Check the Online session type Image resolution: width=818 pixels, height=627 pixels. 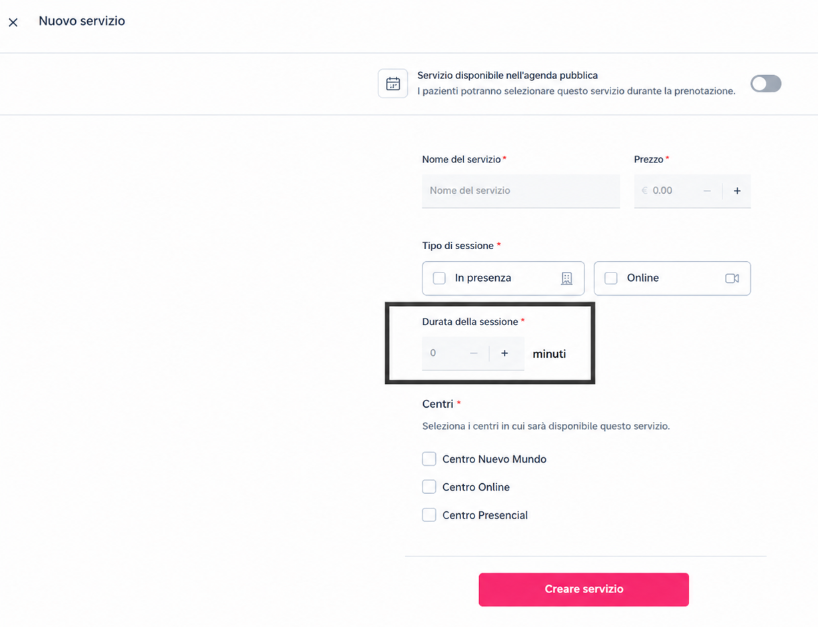(x=611, y=278)
